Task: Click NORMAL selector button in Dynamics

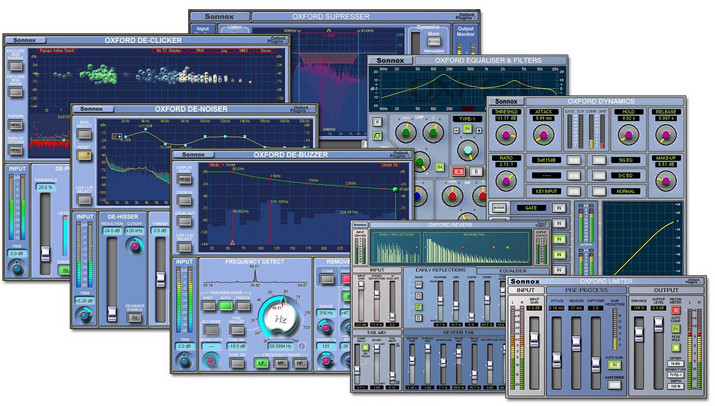Action: [599, 191]
